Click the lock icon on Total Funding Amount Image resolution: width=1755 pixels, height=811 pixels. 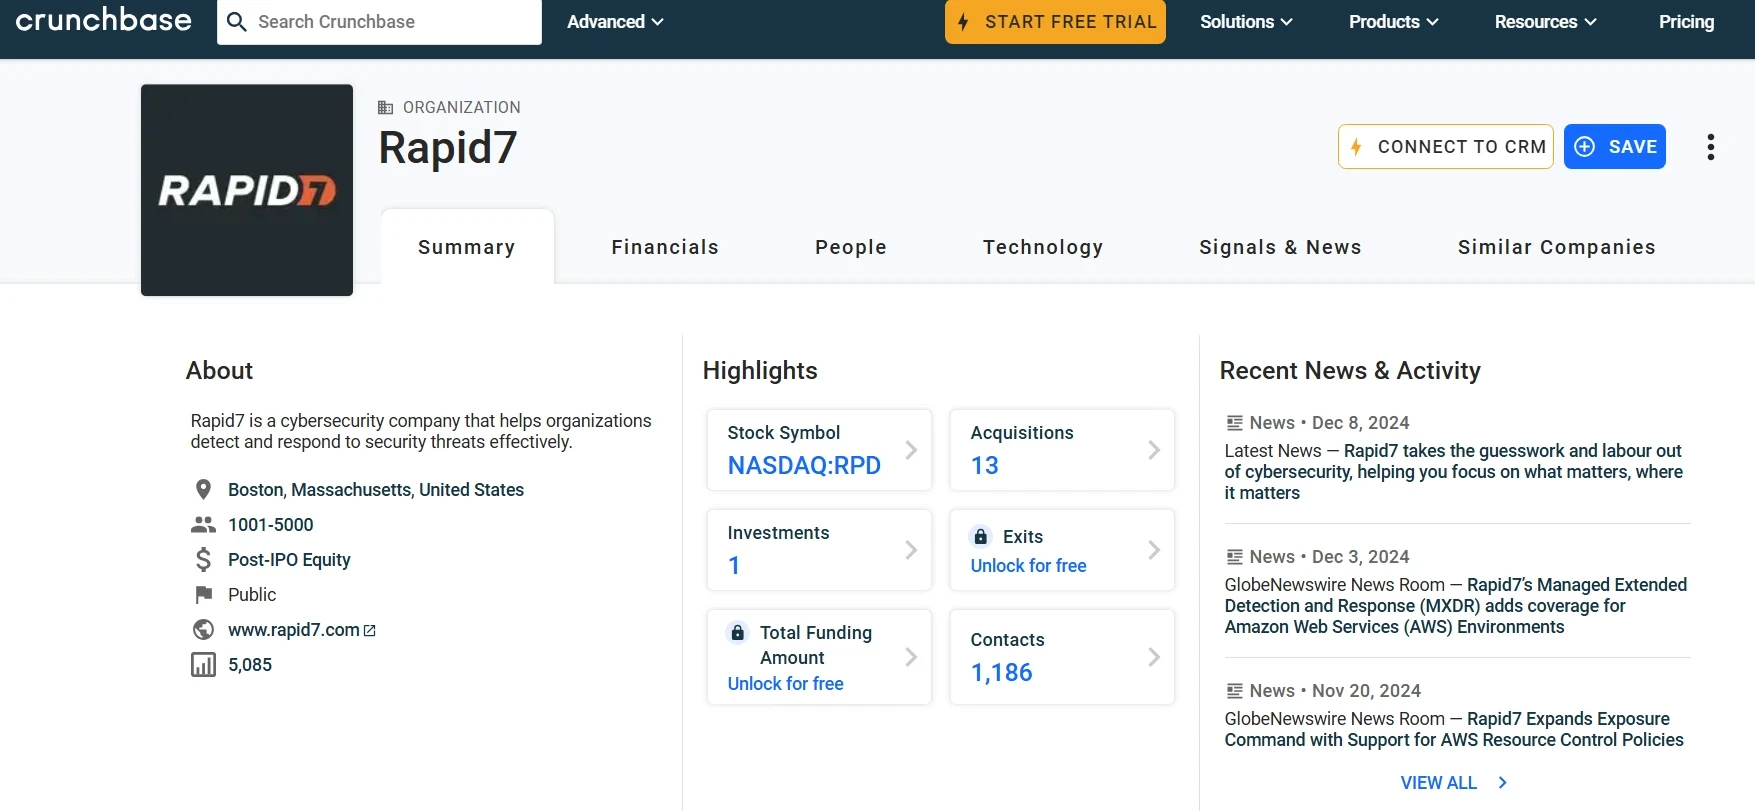click(x=738, y=633)
